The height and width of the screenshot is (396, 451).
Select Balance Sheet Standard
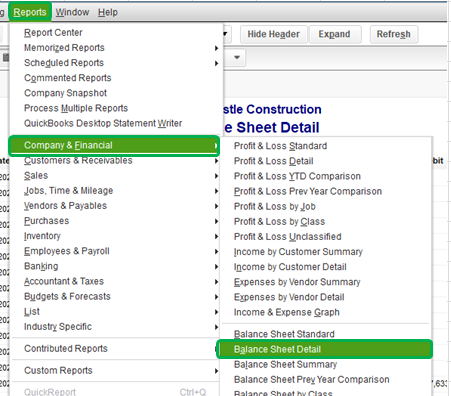coord(326,334)
